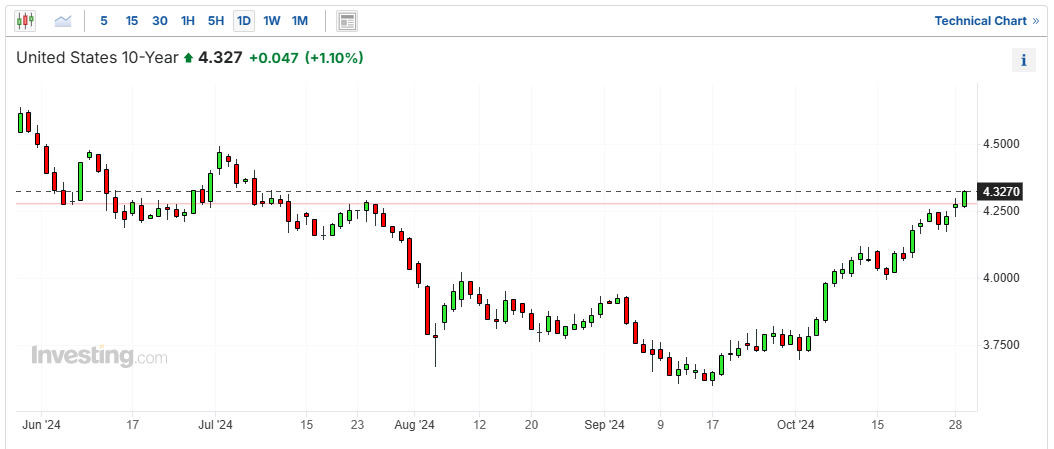1054x449 pixels.
Task: Choose the 1W weekly timeframe
Action: coord(272,21)
